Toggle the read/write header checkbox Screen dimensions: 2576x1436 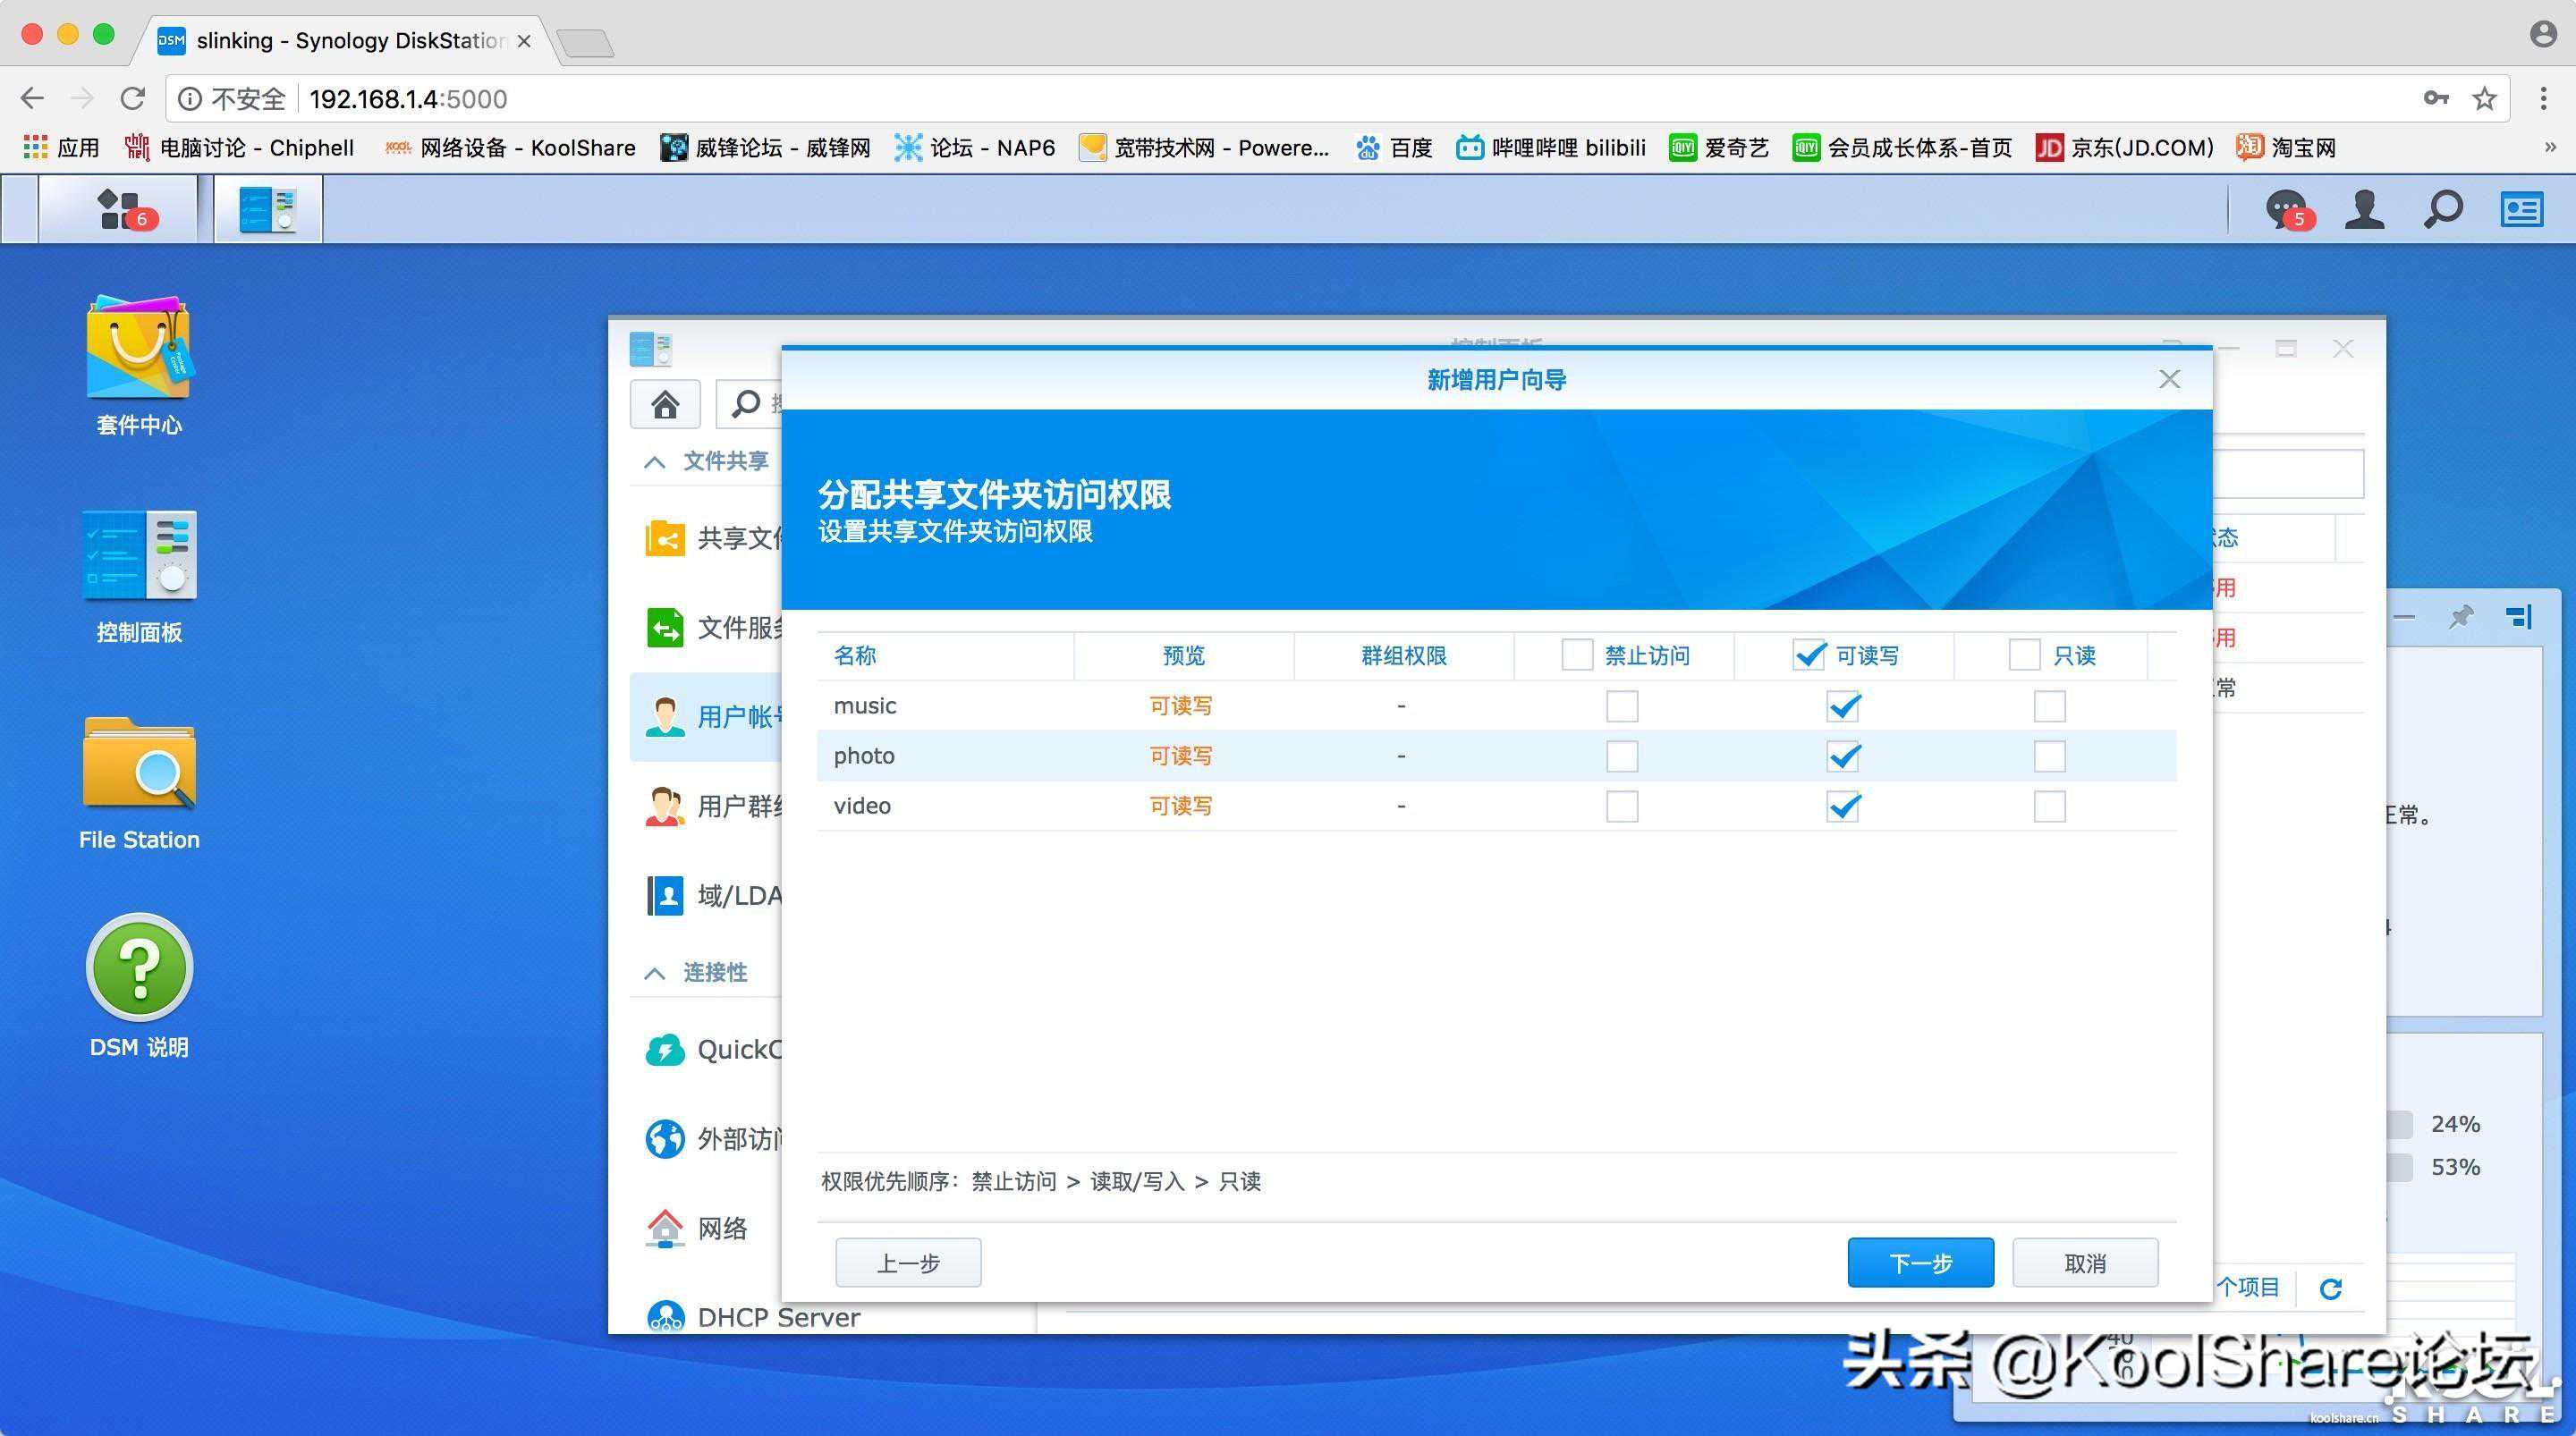pos(1809,655)
